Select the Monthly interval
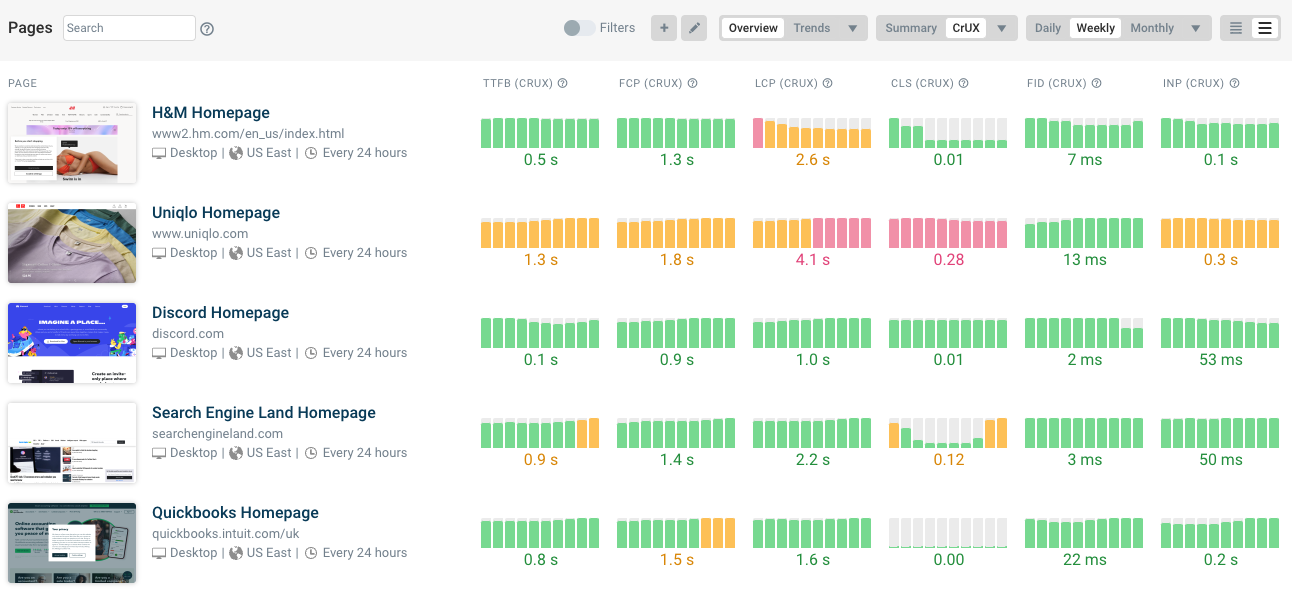Viewport: 1292px width, 594px height. pyautogui.click(x=1152, y=28)
